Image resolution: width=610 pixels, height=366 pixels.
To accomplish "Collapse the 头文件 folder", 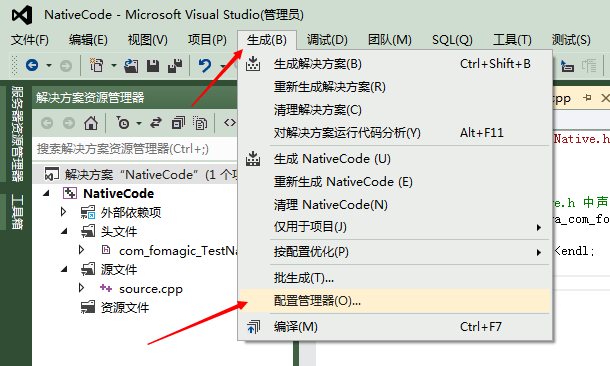I will click(x=65, y=232).
